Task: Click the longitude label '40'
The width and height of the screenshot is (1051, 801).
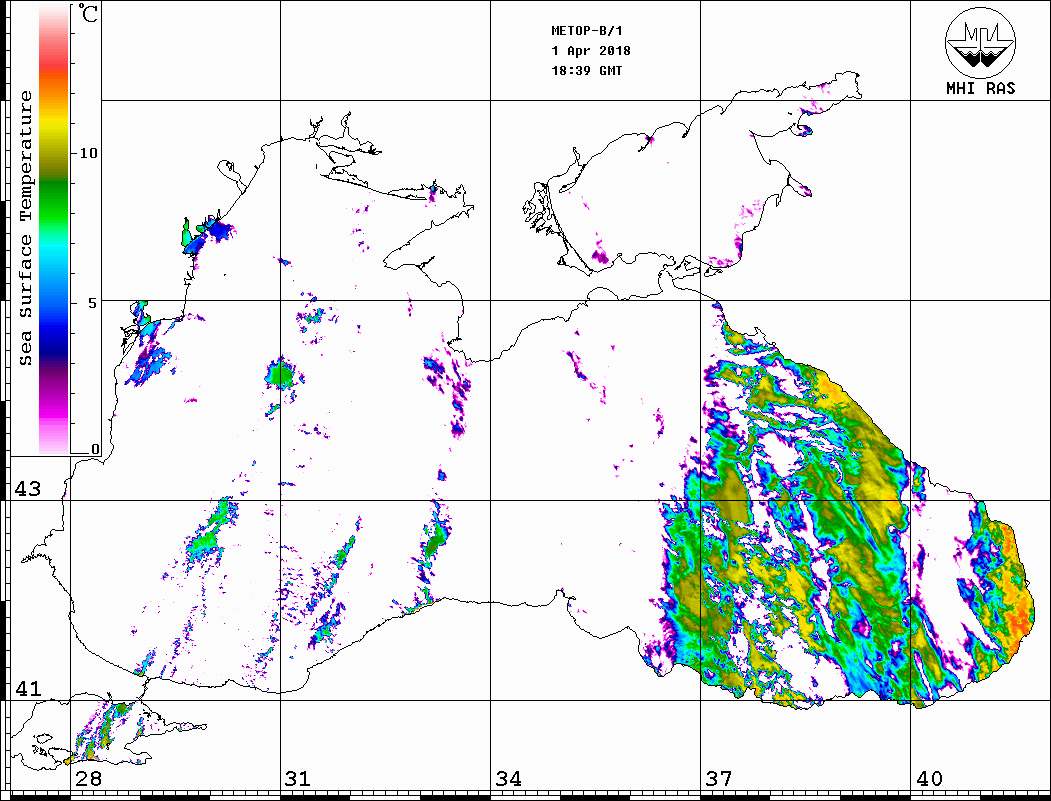Action: point(929,779)
